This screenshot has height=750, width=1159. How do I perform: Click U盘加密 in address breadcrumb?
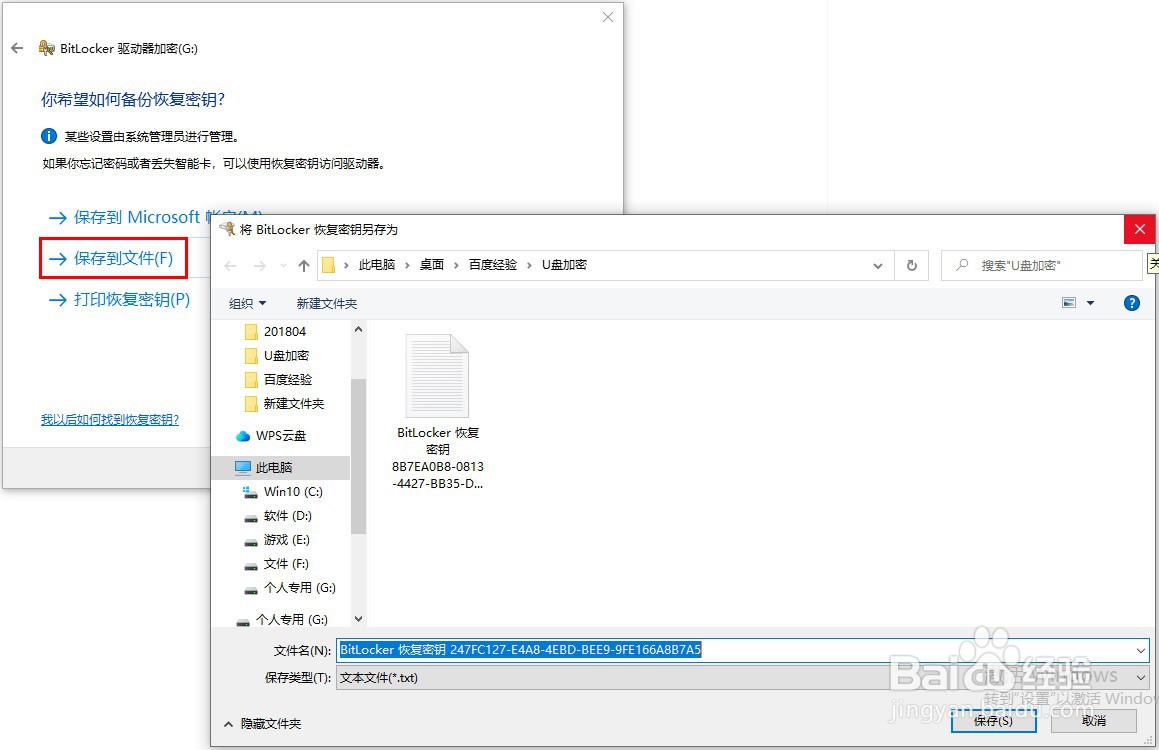click(x=564, y=265)
